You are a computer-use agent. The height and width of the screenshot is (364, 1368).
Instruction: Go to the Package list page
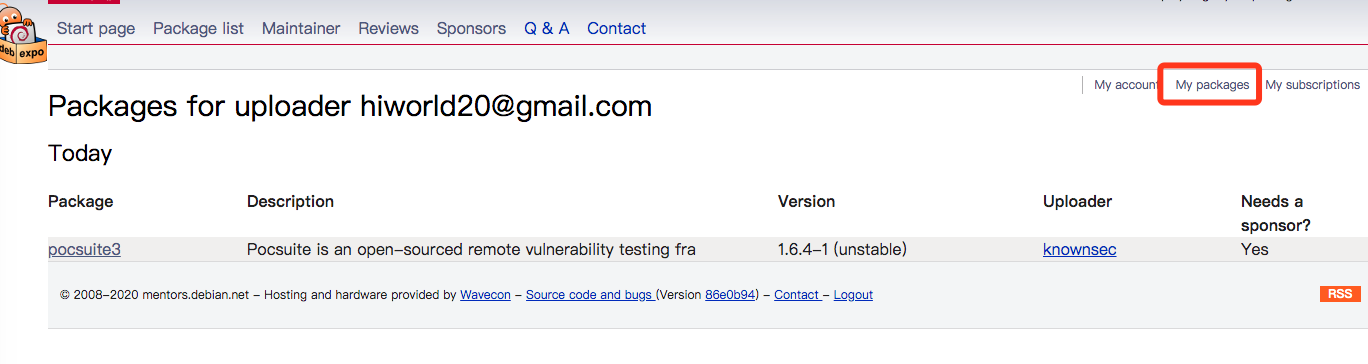tap(198, 28)
